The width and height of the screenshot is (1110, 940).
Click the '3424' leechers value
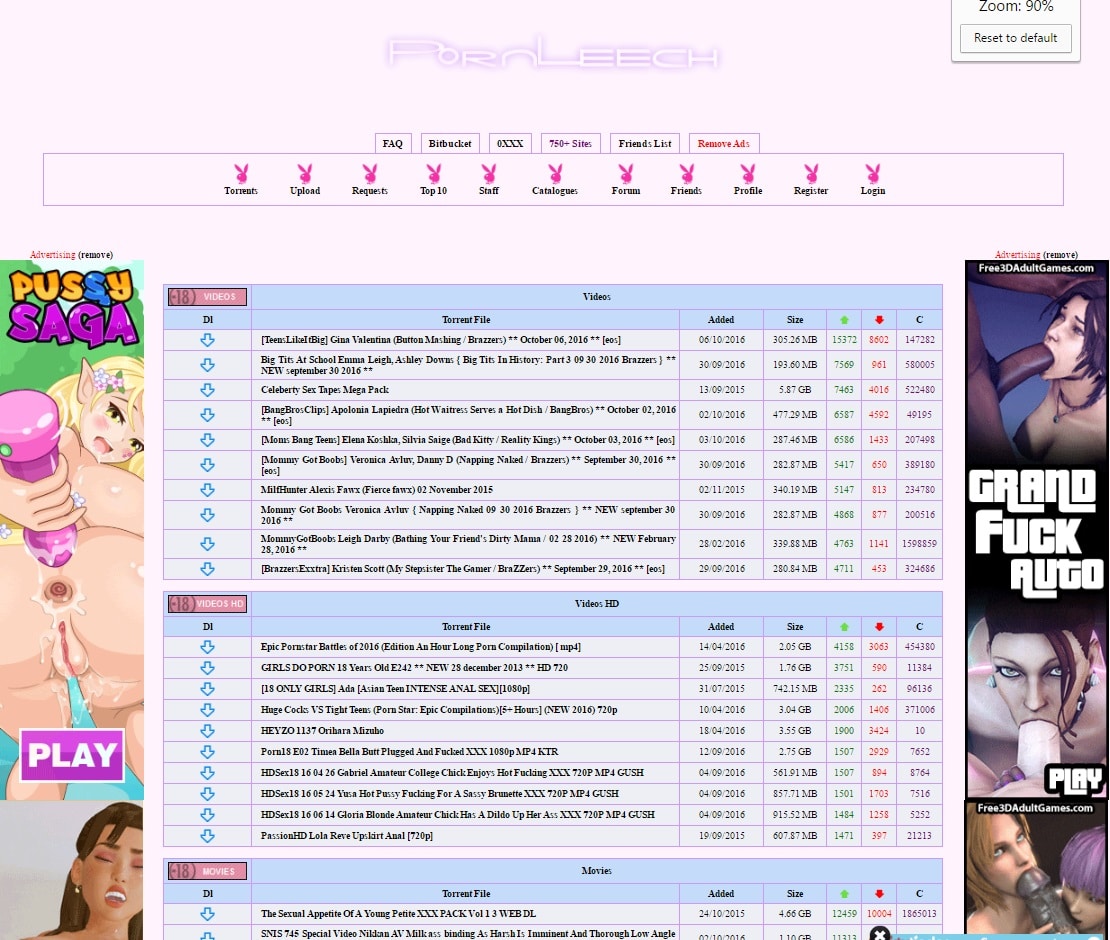click(x=879, y=730)
